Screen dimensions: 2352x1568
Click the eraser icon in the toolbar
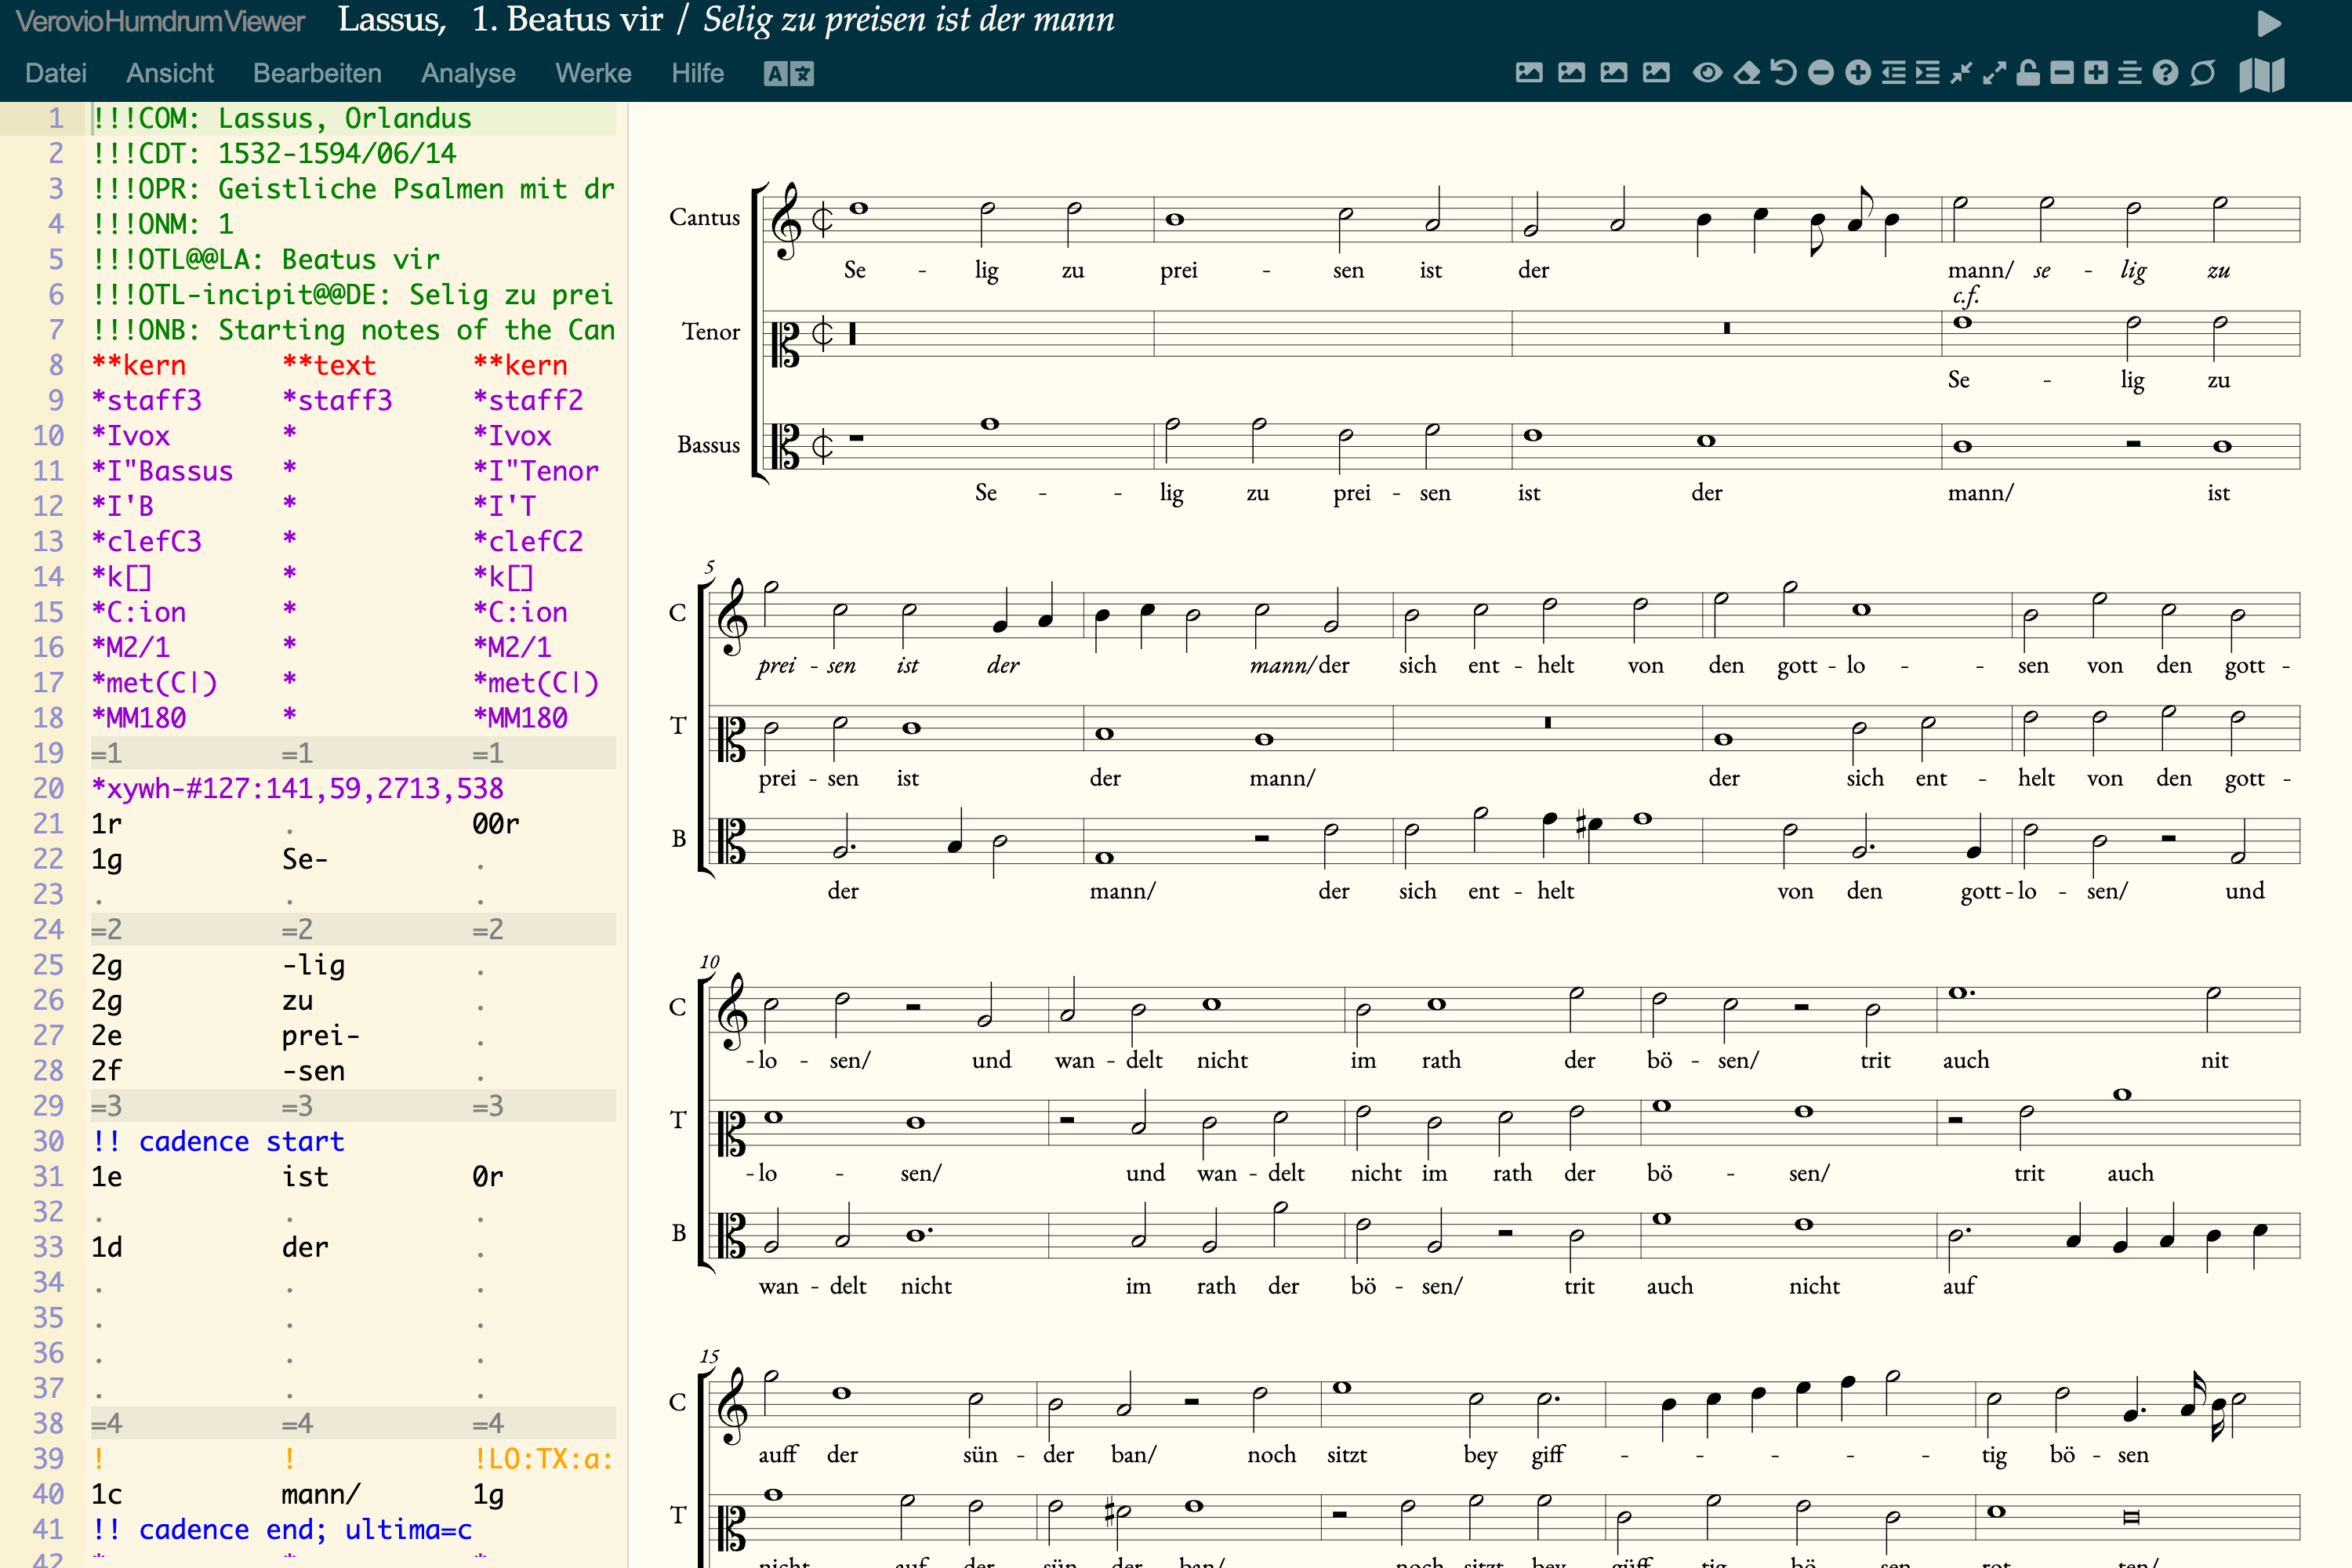coord(1746,73)
